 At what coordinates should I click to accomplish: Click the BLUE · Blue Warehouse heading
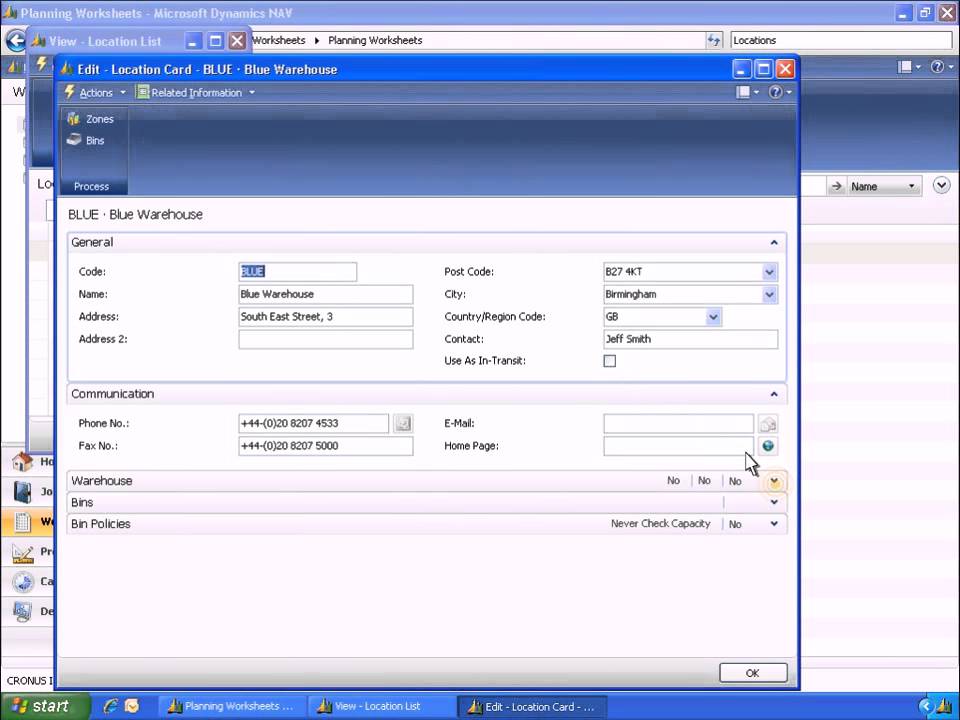tap(135, 215)
